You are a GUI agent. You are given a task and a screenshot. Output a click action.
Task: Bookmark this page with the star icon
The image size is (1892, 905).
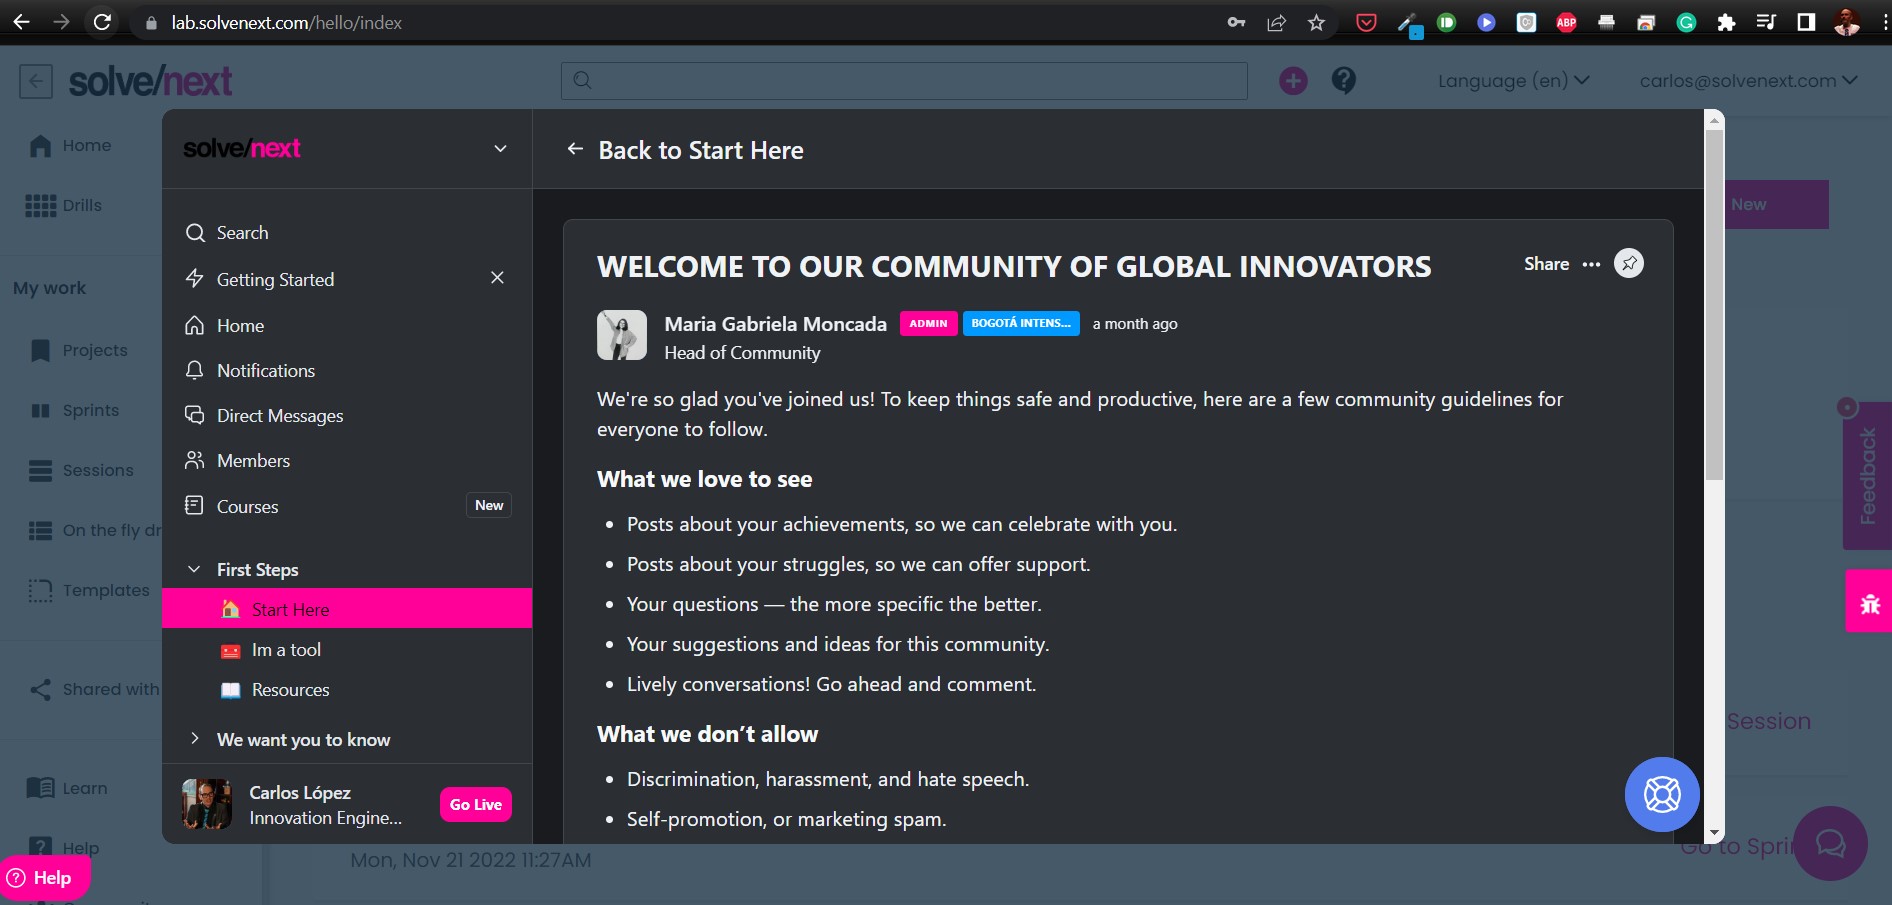pos(1316,22)
